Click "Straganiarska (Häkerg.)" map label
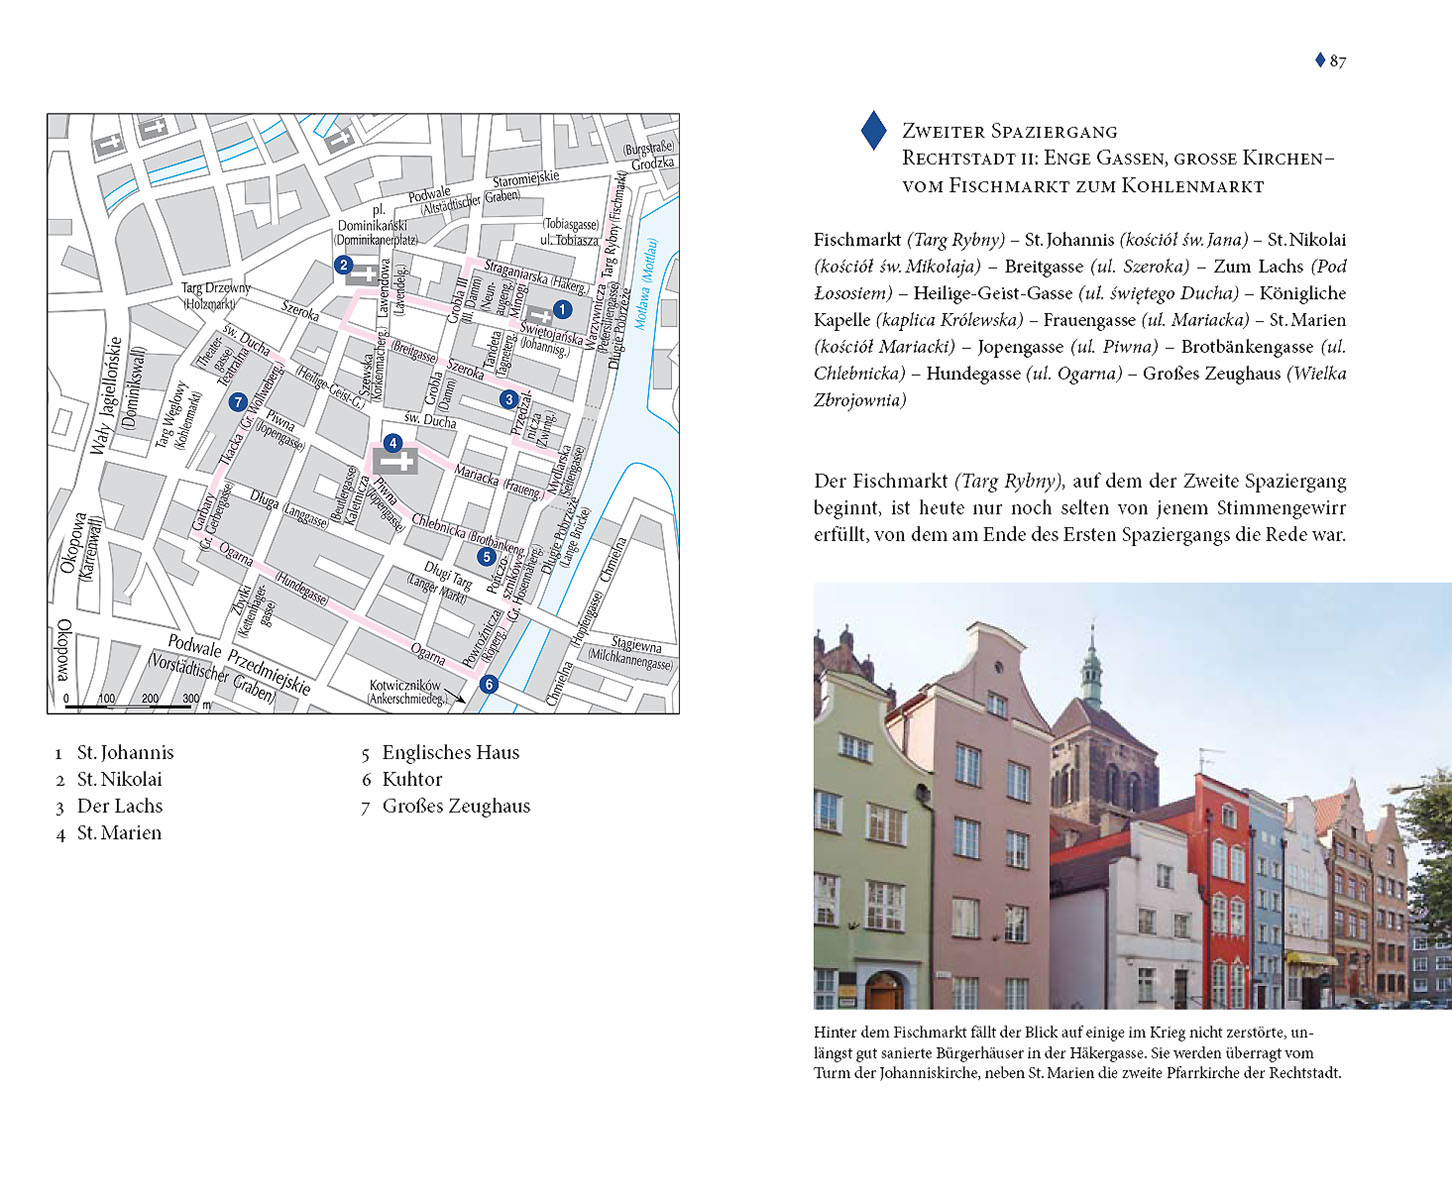The image size is (1452, 1200). click(536, 276)
